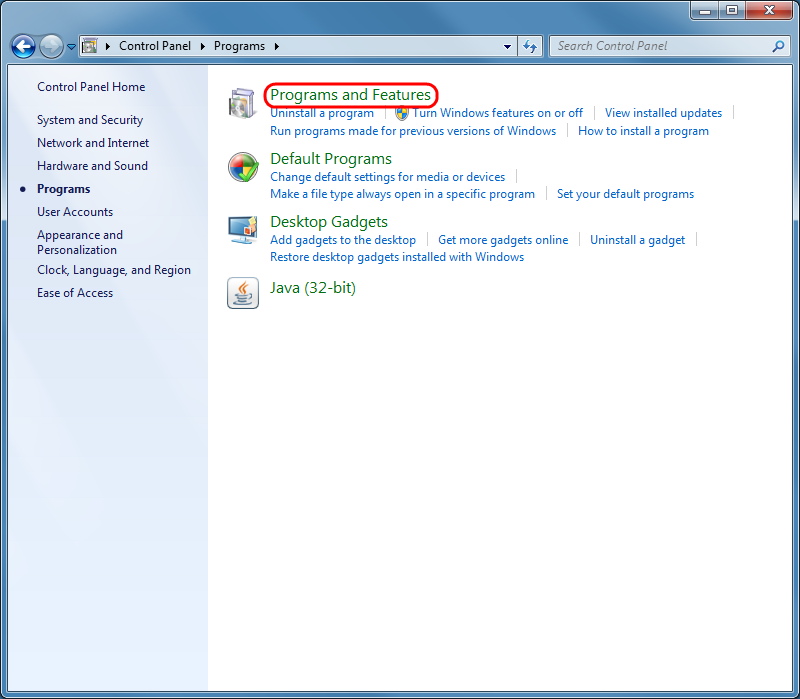This screenshot has width=800, height=699.
Task: Click the Default Programs icon
Action: pos(243,167)
